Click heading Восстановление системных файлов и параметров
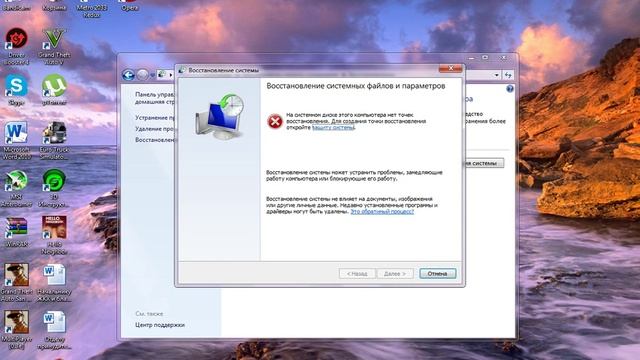The width and height of the screenshot is (640, 360). (356, 86)
